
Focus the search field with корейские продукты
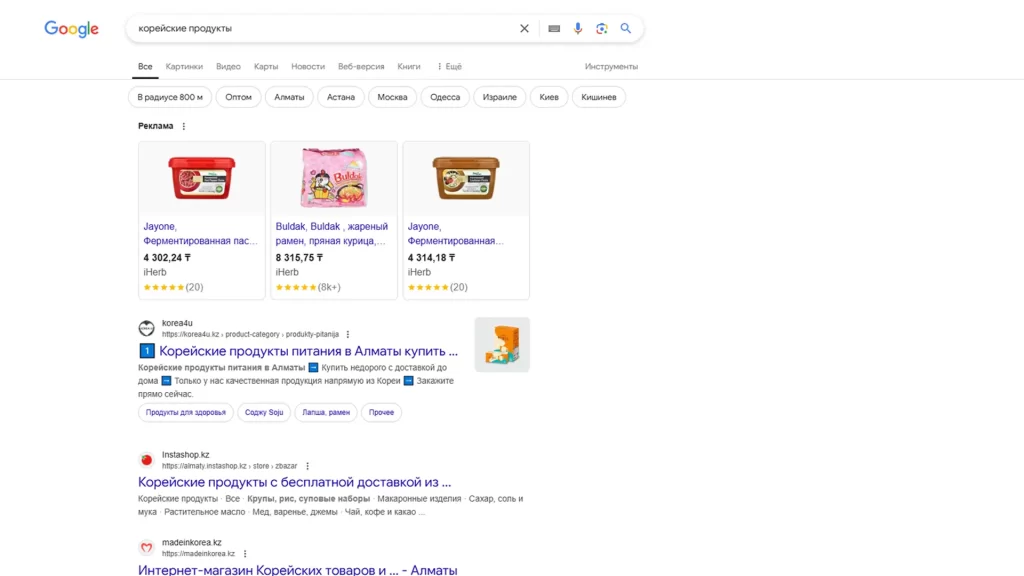[x=320, y=28]
